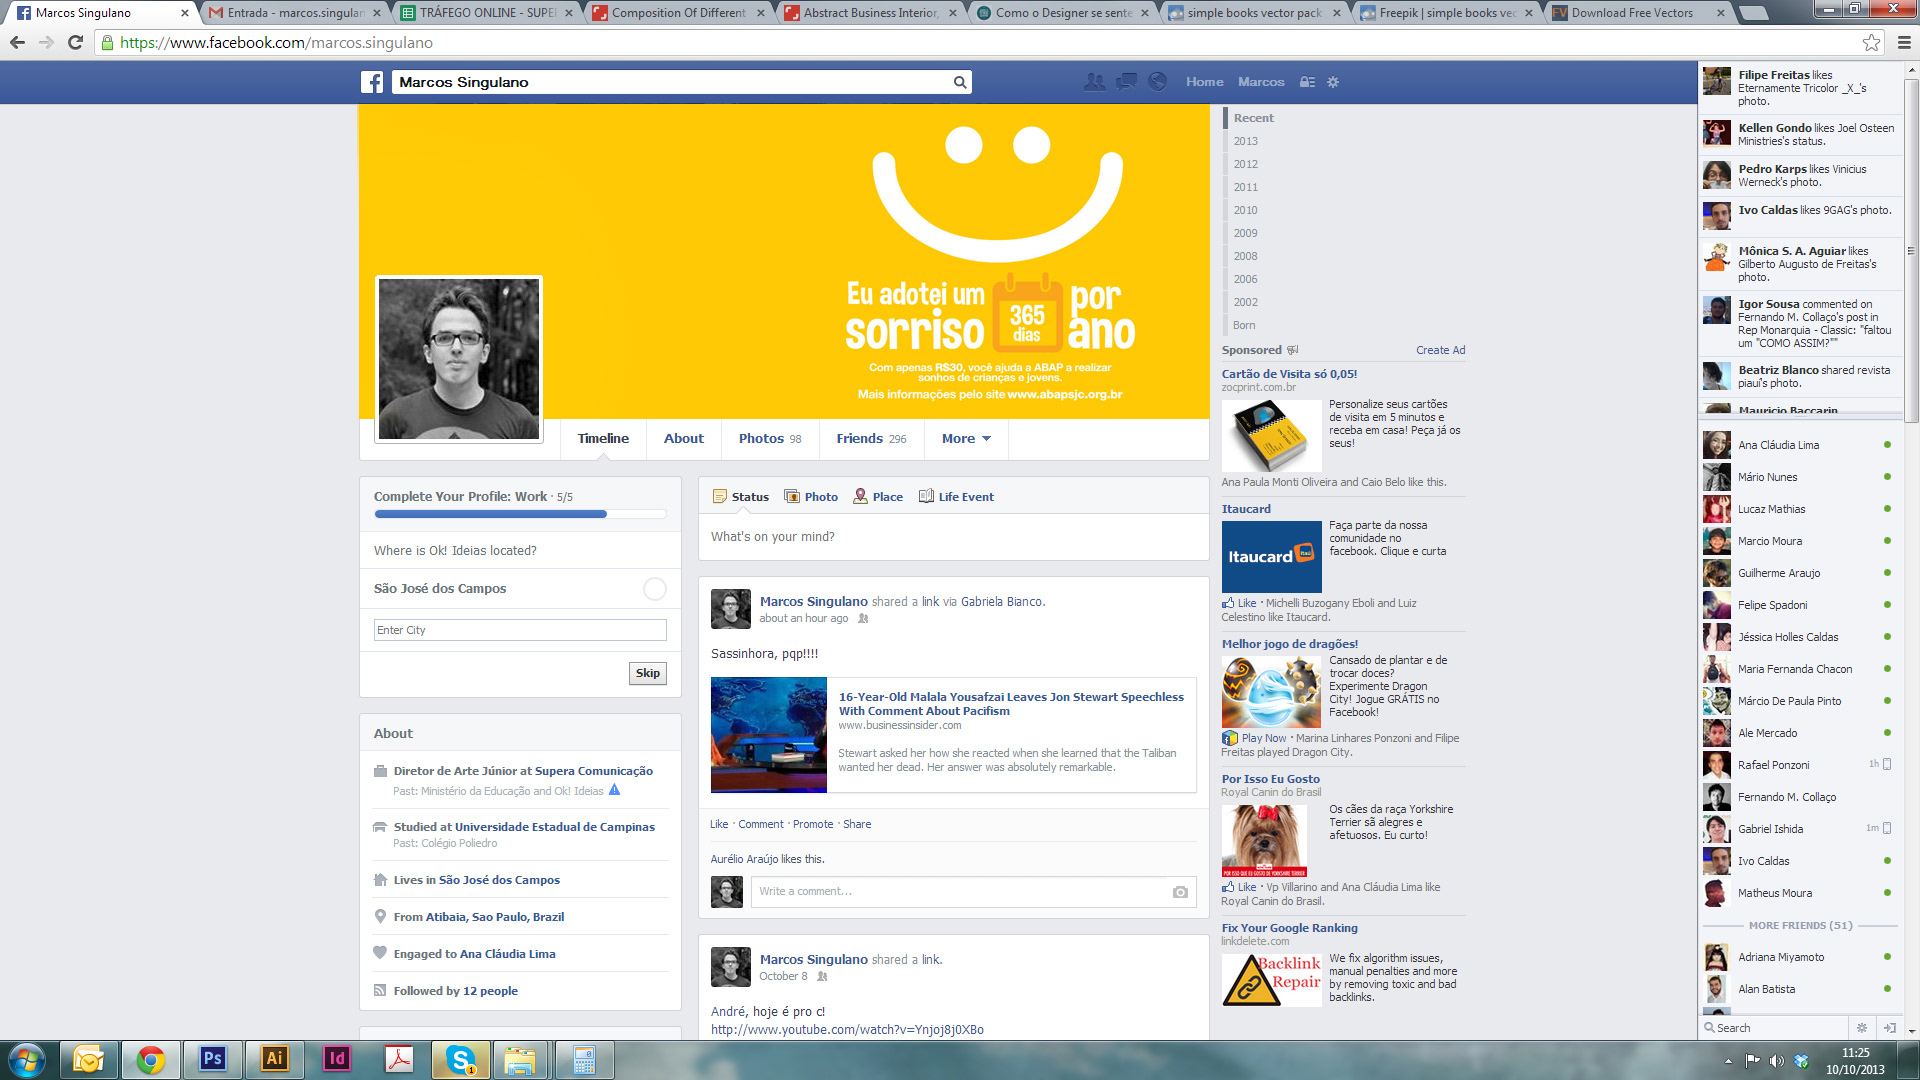This screenshot has width=1920, height=1080.
Task: Click Home in the Facebook header
Action: tap(1204, 82)
